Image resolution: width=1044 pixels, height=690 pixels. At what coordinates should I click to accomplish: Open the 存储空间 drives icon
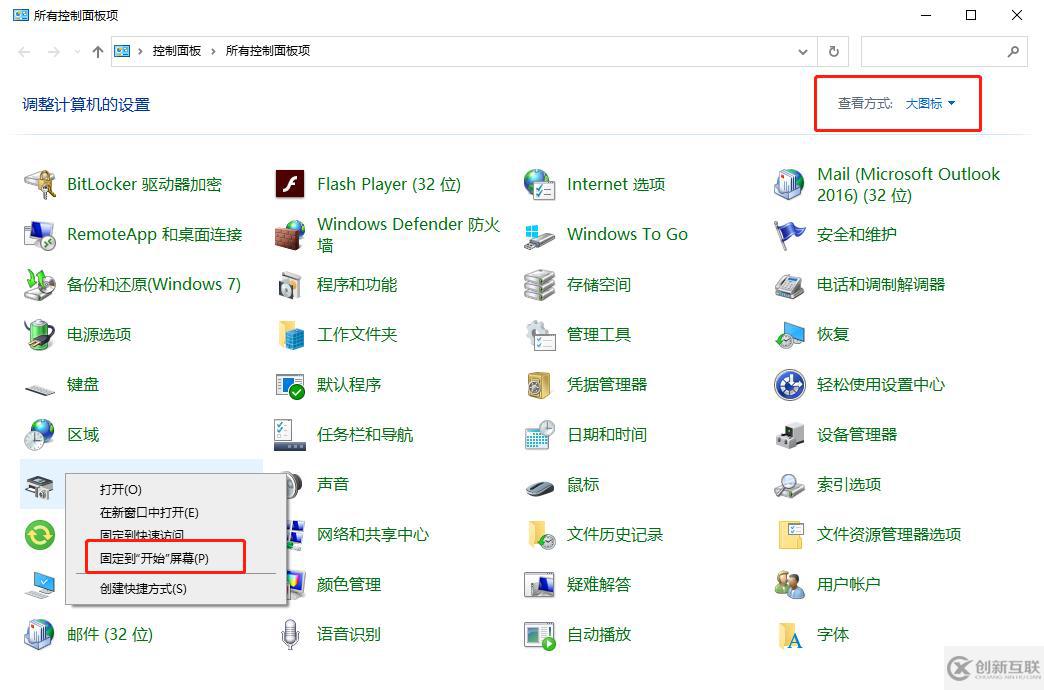point(539,285)
